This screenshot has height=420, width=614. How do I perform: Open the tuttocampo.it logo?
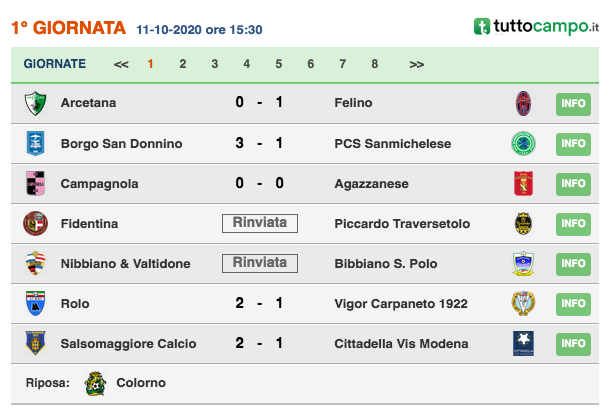click(x=536, y=27)
